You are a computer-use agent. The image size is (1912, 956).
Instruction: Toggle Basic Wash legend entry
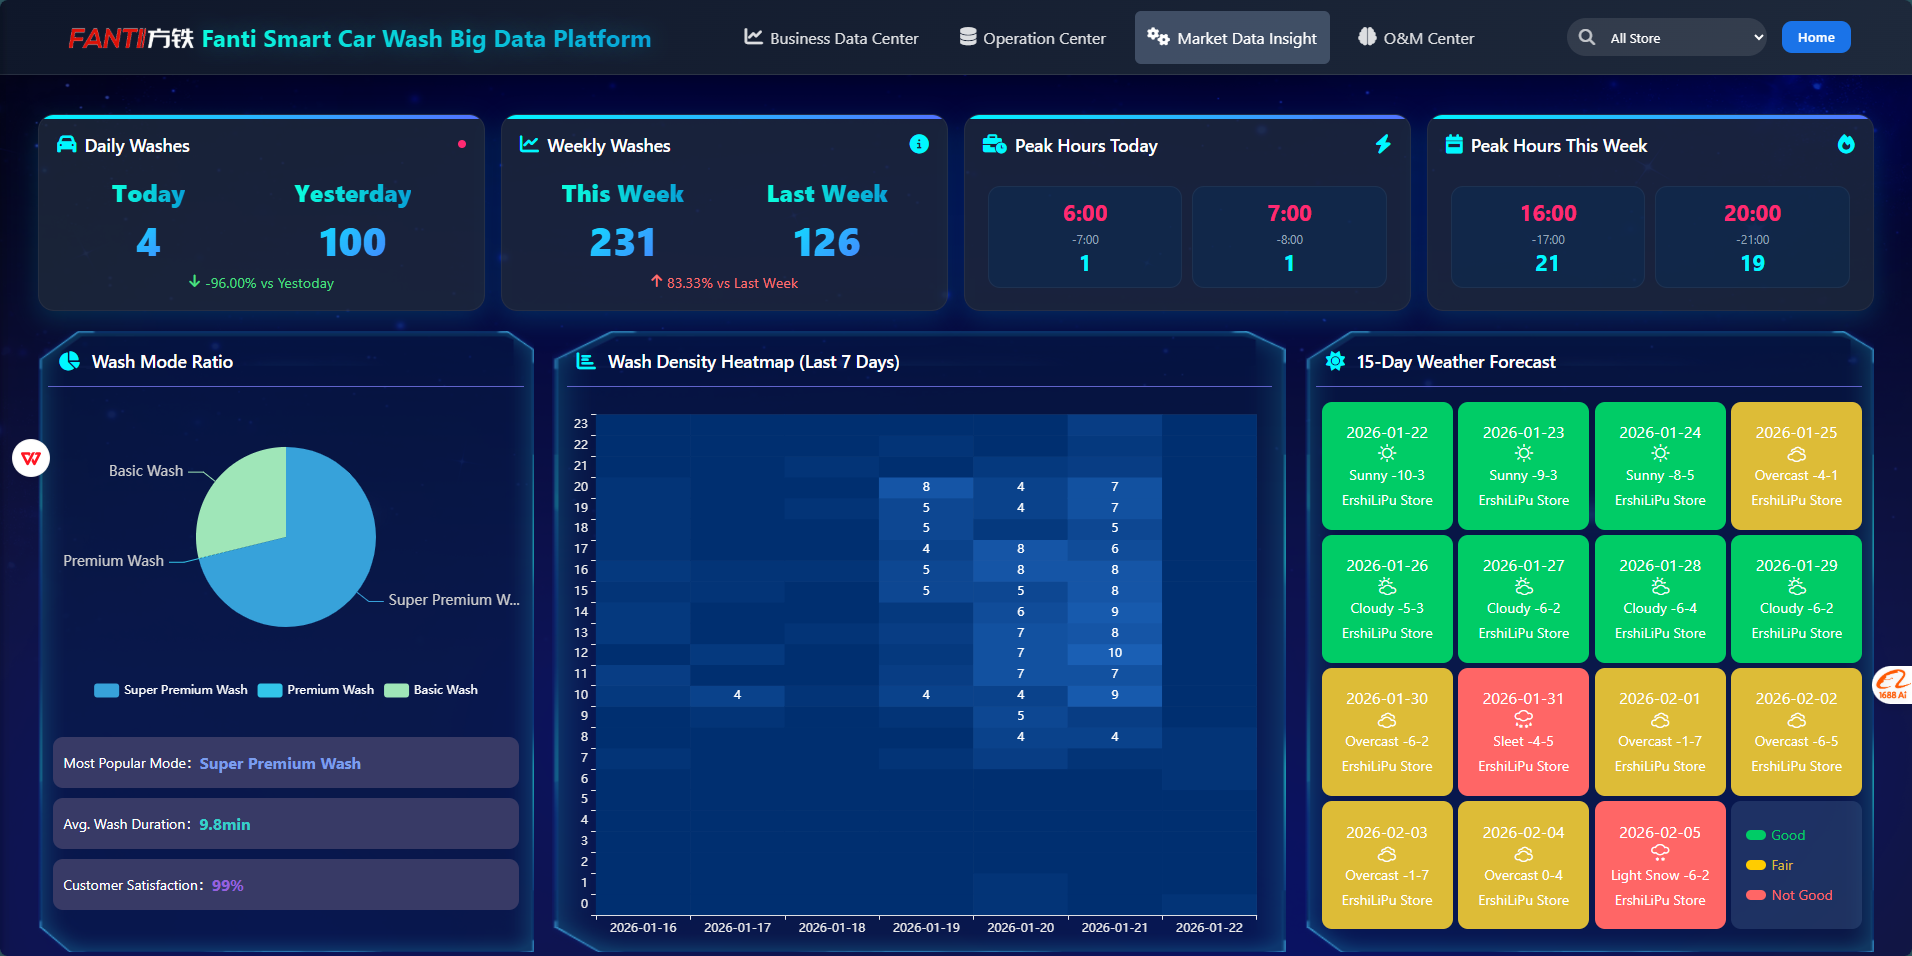coord(432,690)
